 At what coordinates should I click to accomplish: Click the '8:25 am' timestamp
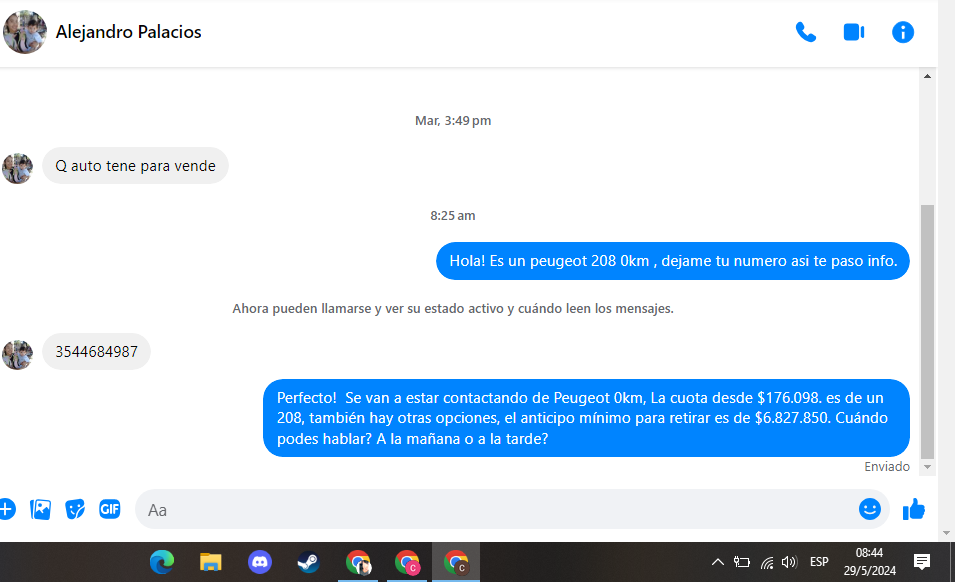point(453,216)
